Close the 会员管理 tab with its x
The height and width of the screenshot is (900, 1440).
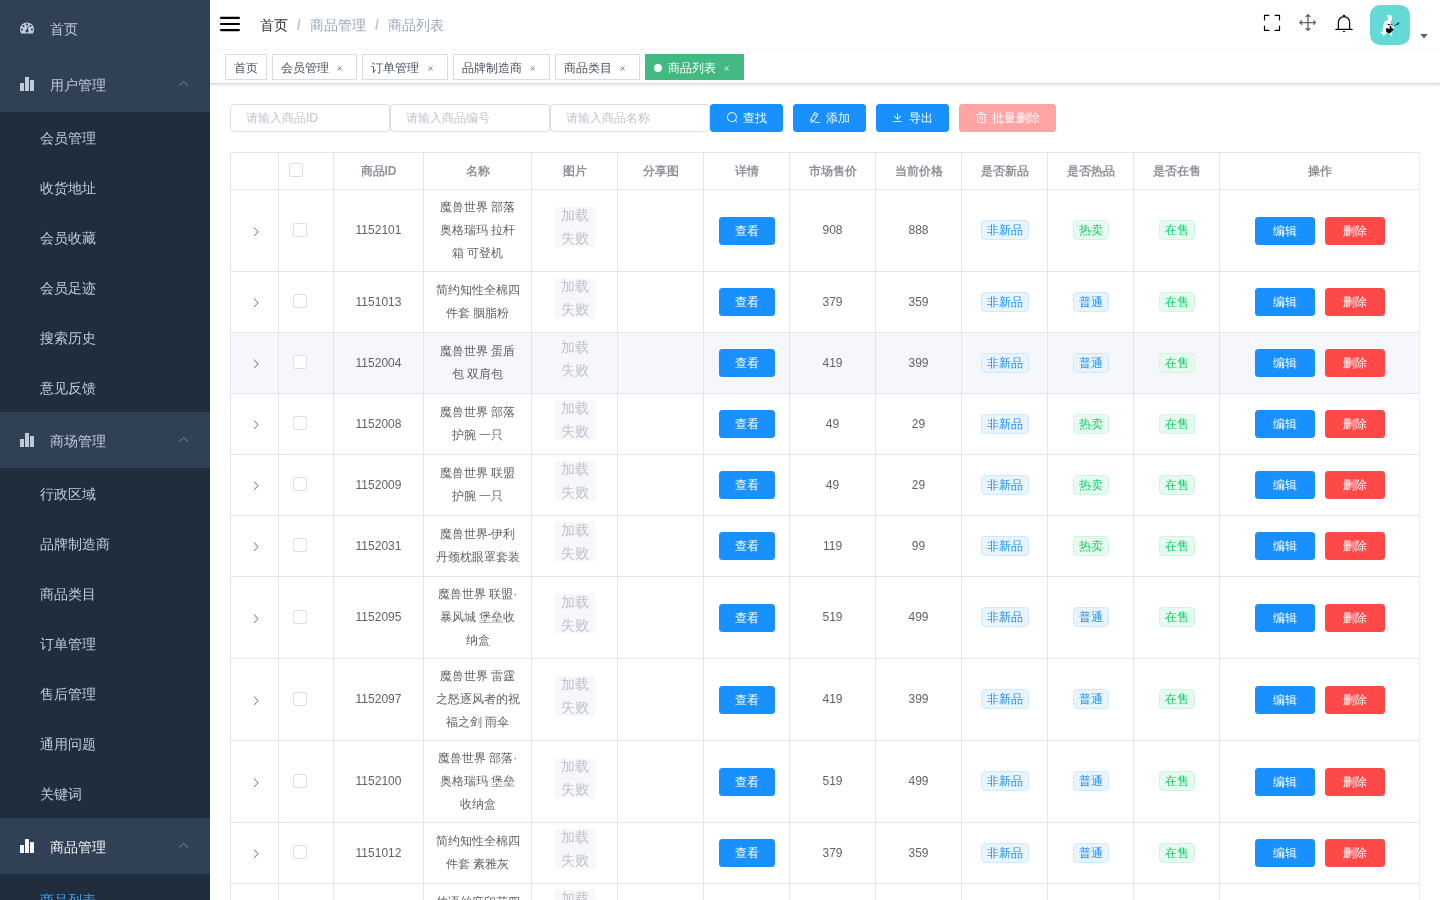click(340, 68)
